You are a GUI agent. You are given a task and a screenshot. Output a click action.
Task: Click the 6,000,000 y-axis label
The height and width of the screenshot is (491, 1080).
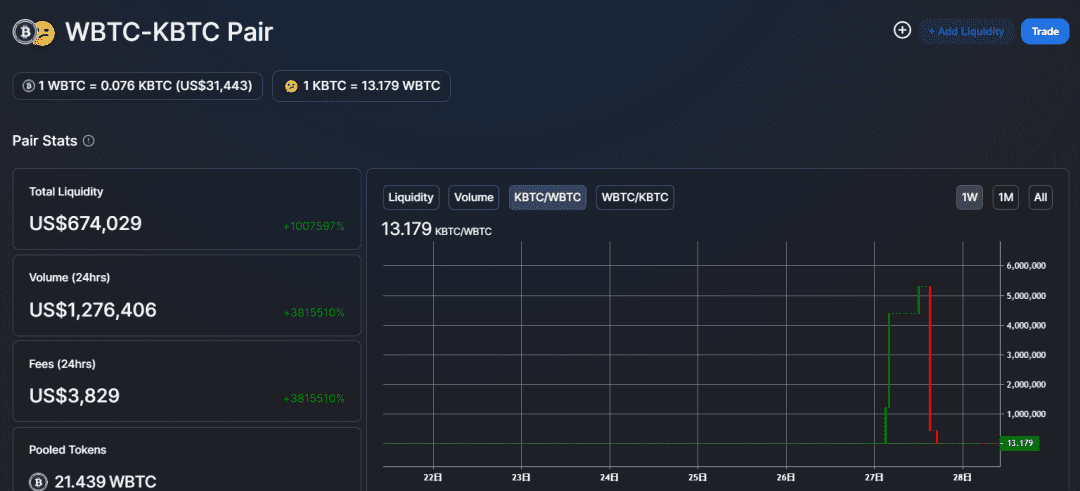tap(1027, 266)
